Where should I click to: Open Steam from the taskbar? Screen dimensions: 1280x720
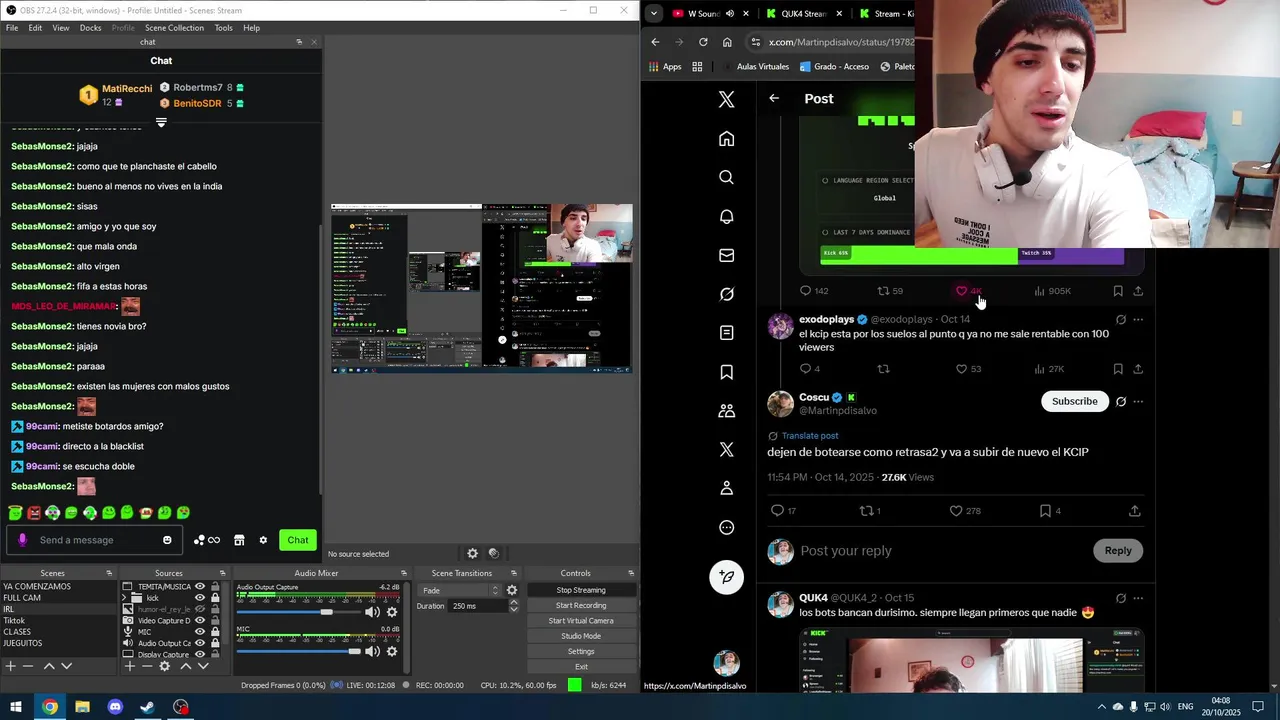tap(147, 707)
